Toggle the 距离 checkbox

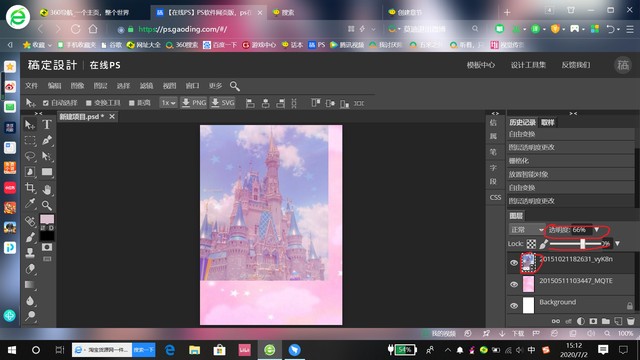[x=131, y=103]
